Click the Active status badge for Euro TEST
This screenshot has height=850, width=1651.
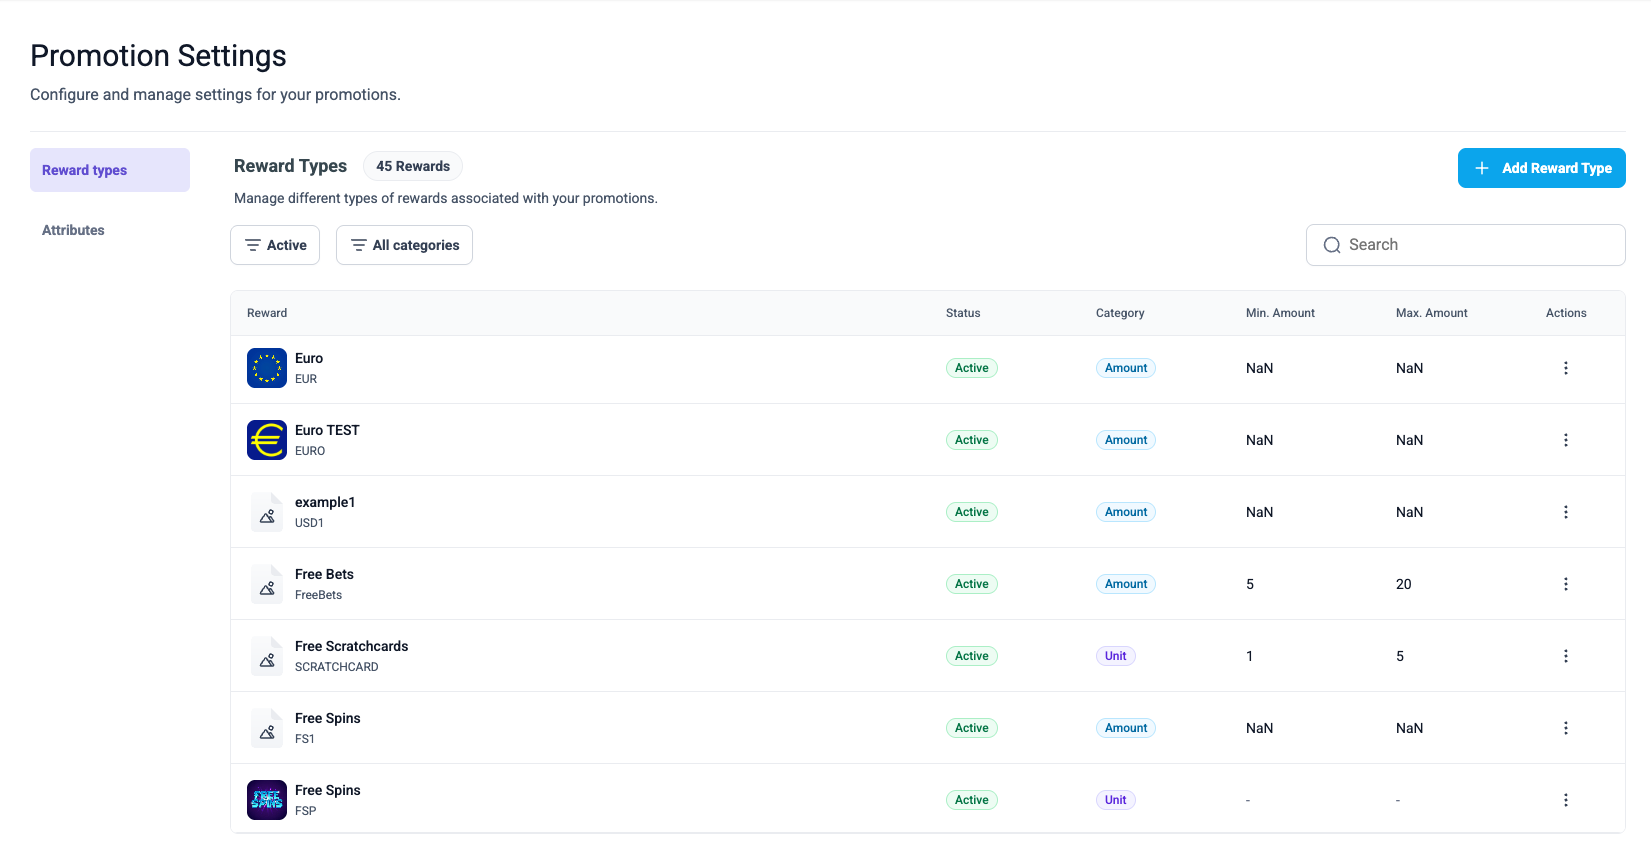pos(972,440)
